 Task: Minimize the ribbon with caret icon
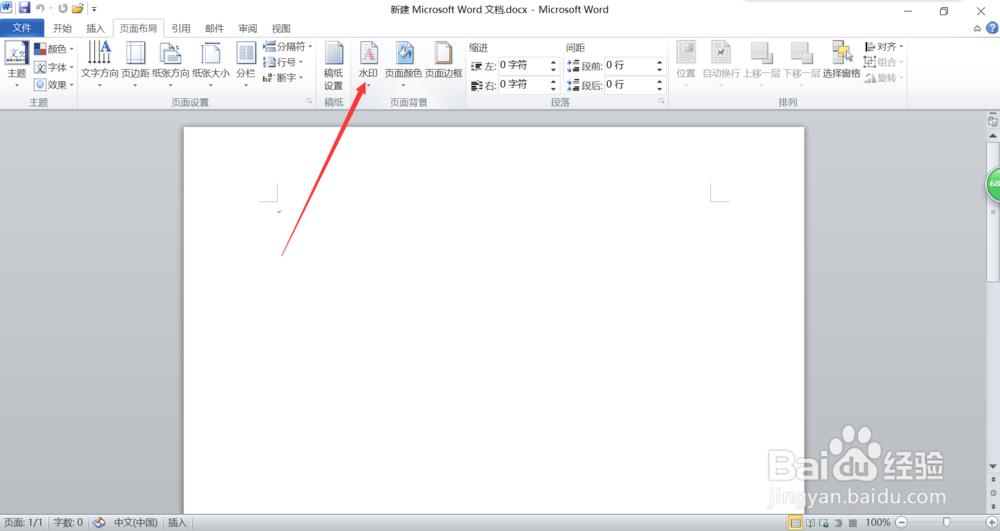click(x=977, y=28)
